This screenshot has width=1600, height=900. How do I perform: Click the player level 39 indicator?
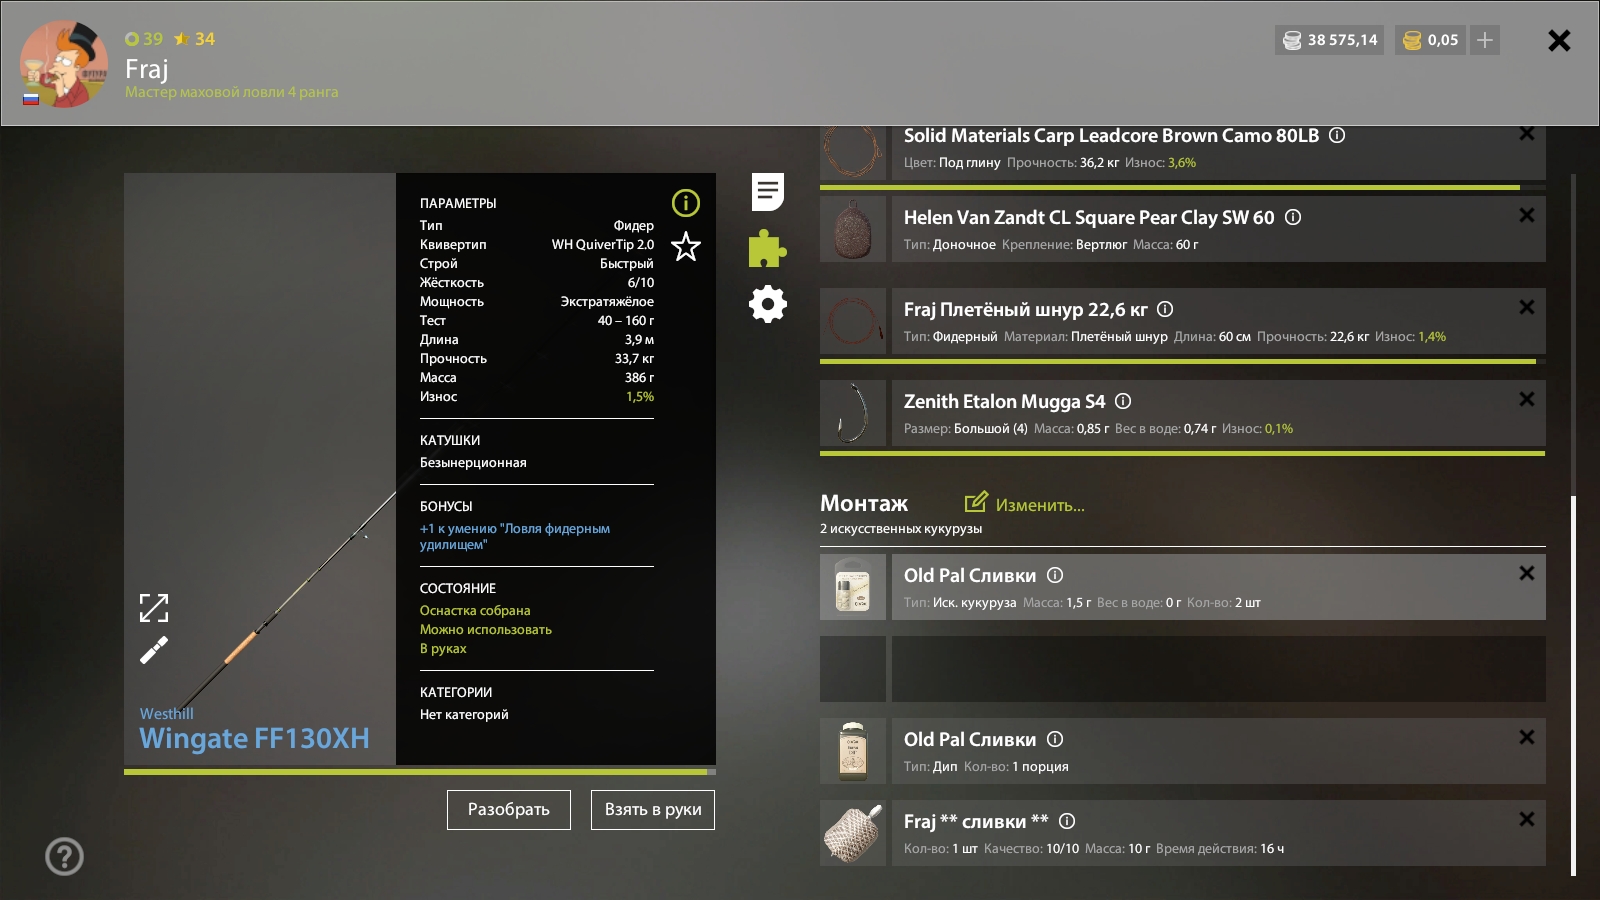[144, 39]
